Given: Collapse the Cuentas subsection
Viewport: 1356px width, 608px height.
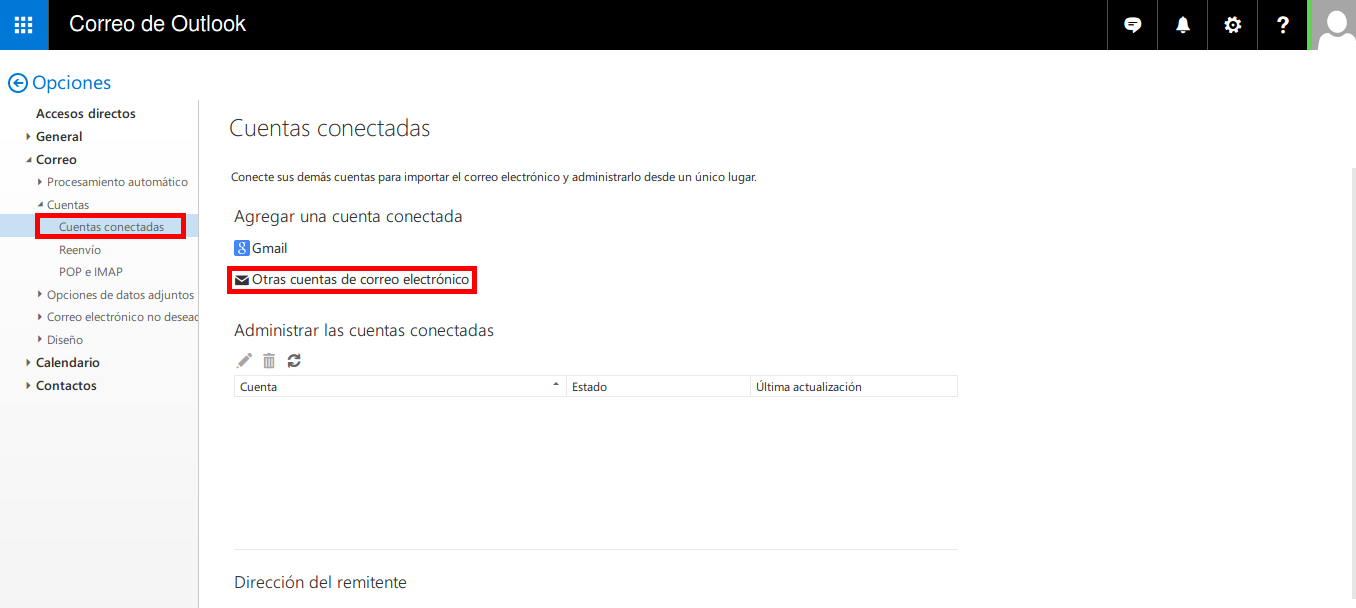Looking at the screenshot, I should [x=40, y=205].
